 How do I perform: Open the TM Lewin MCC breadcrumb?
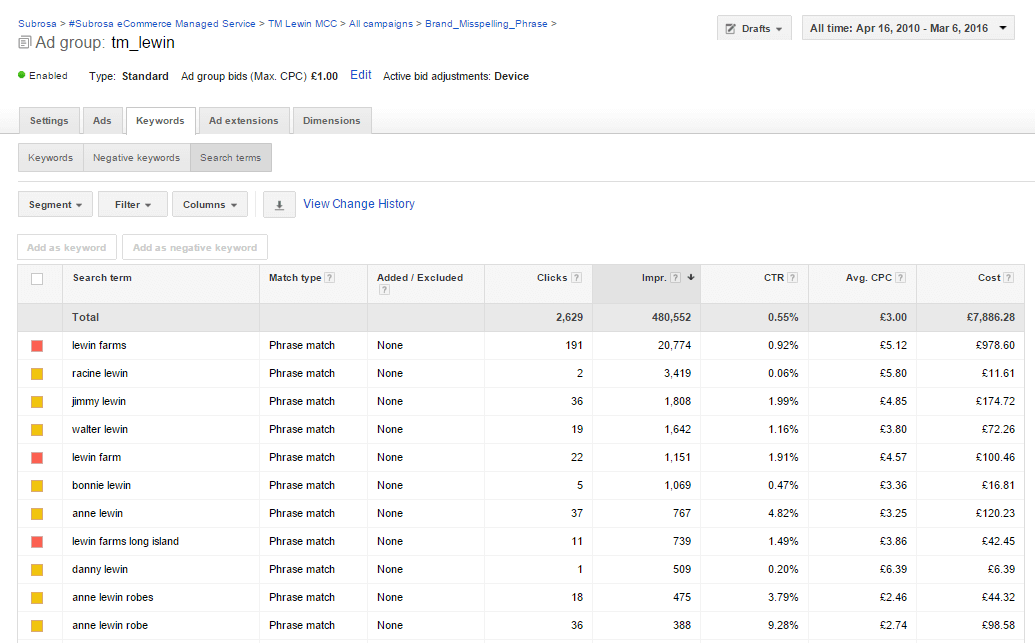302,24
